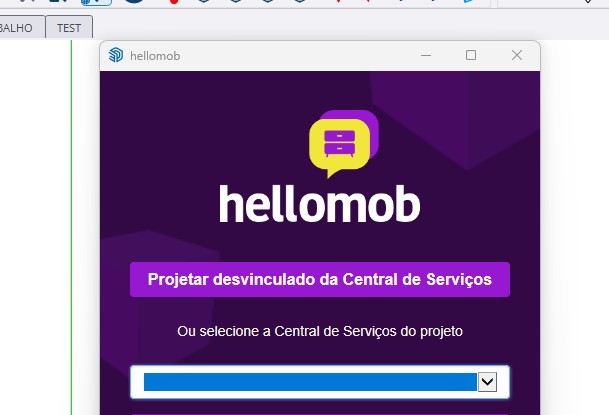Maximize the hellomob dialog window
Viewport: 609px width, 415px height.
(x=471, y=55)
